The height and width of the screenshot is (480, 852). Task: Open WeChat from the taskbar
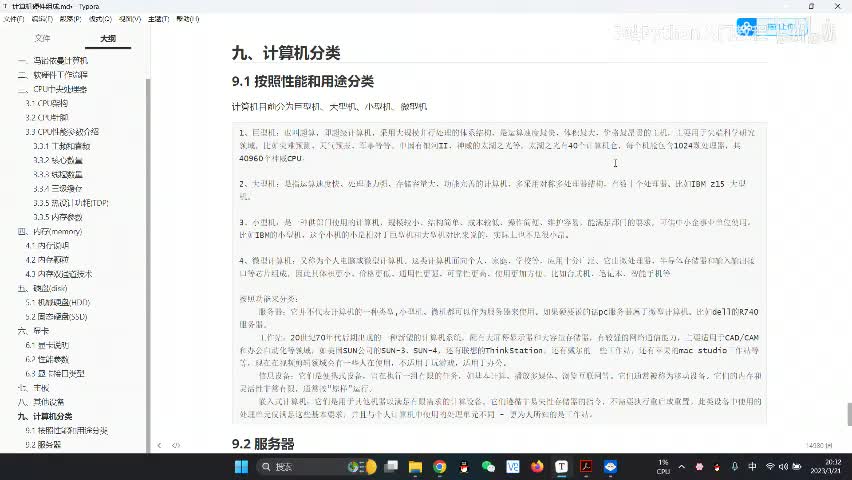[488, 466]
